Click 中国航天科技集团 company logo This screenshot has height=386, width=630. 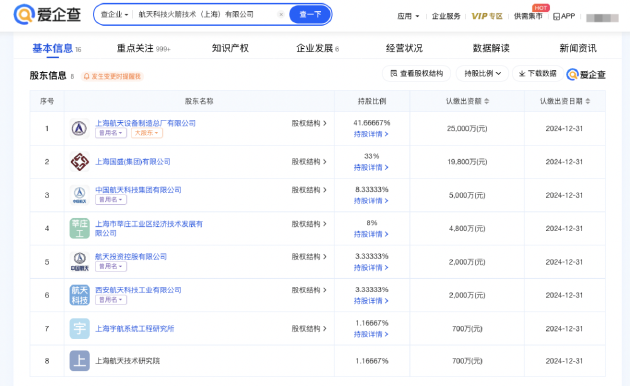80,195
